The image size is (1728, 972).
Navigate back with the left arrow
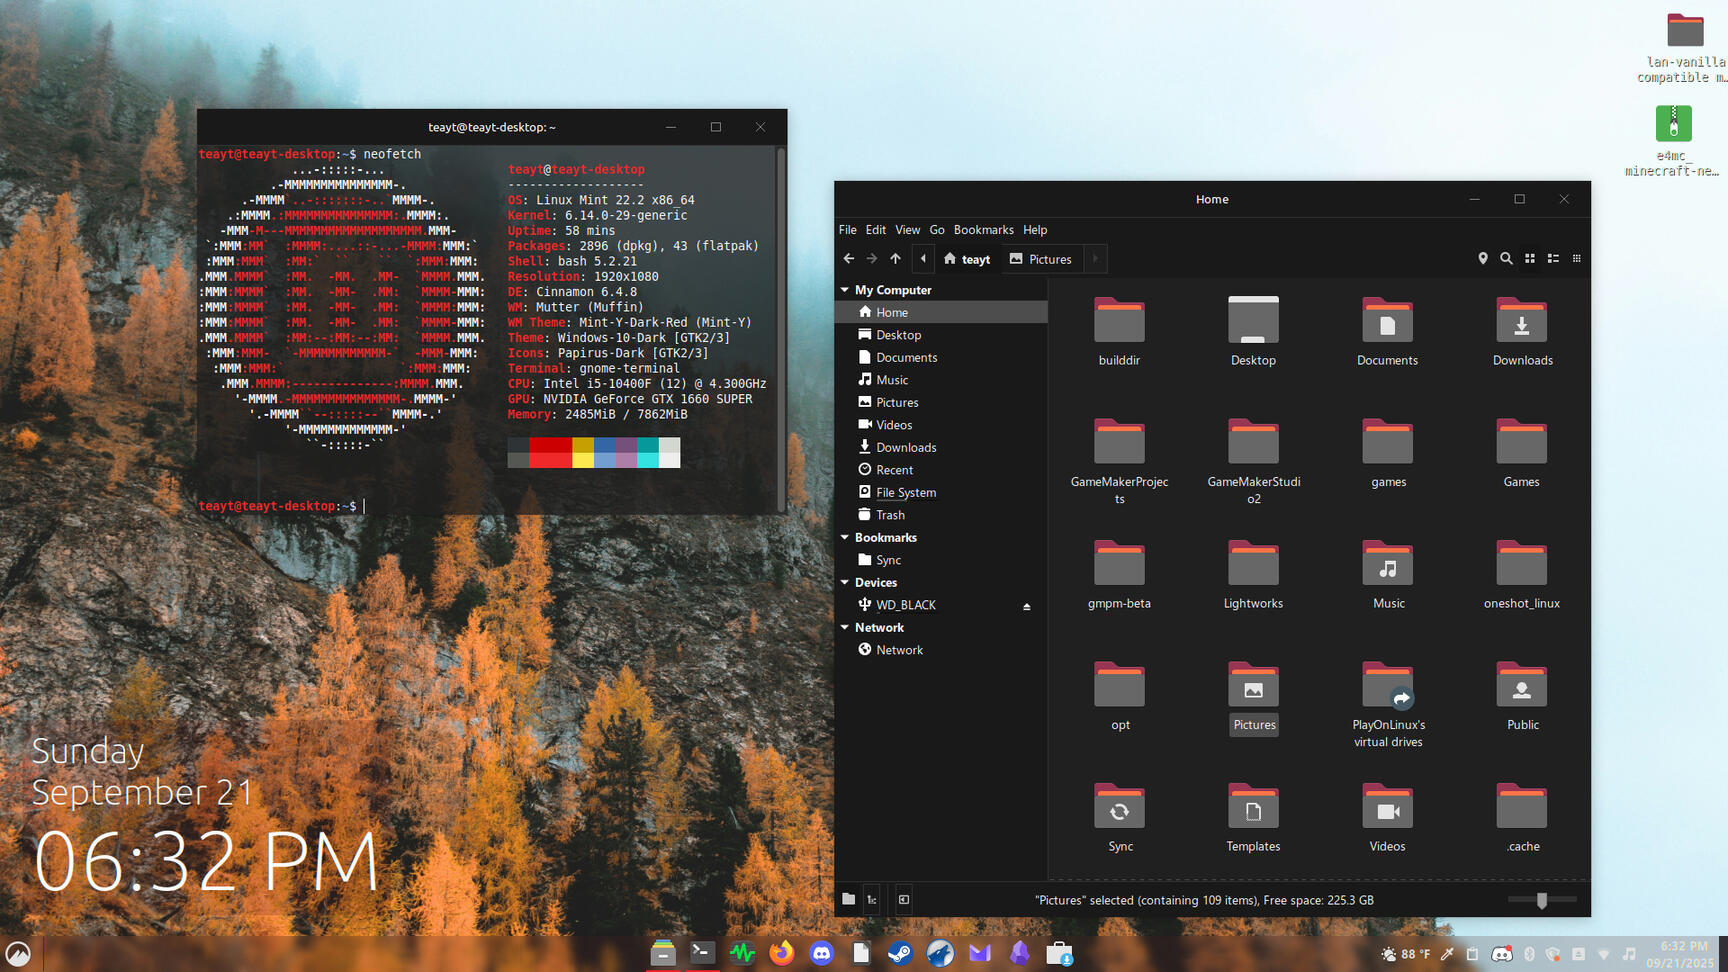tap(849, 259)
